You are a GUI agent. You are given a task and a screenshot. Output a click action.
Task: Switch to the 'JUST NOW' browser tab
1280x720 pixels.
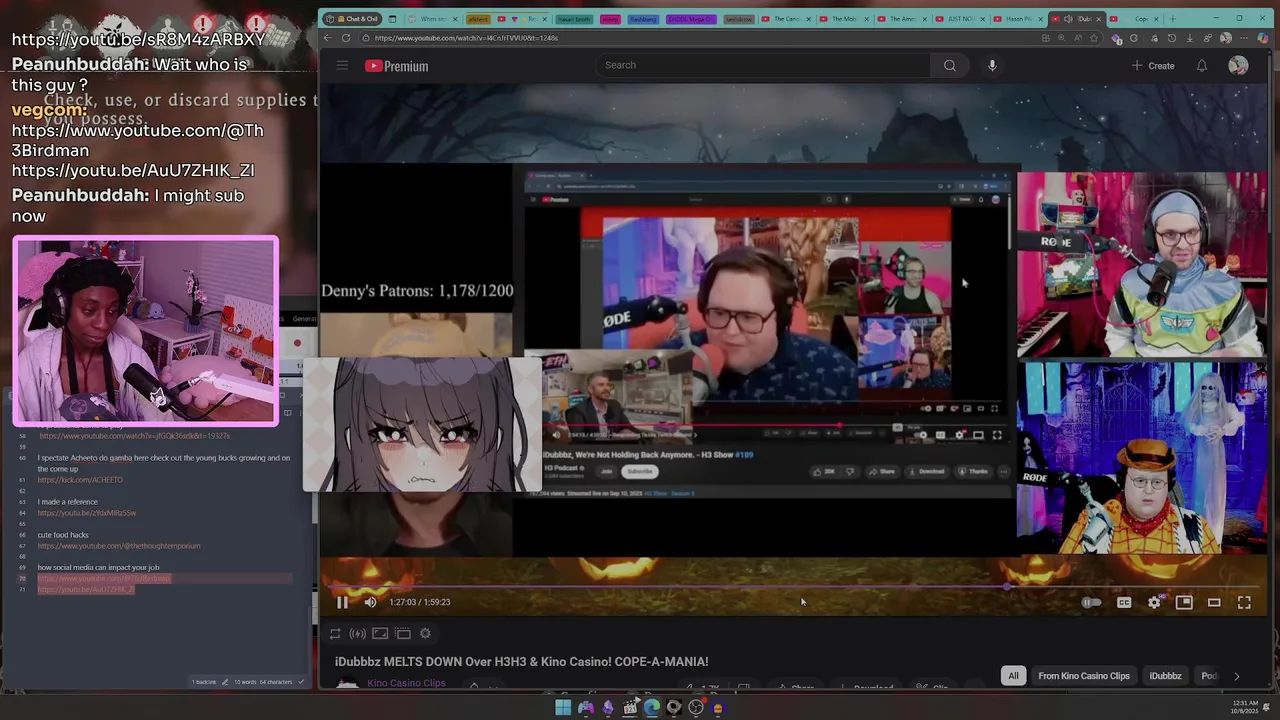coord(962,18)
